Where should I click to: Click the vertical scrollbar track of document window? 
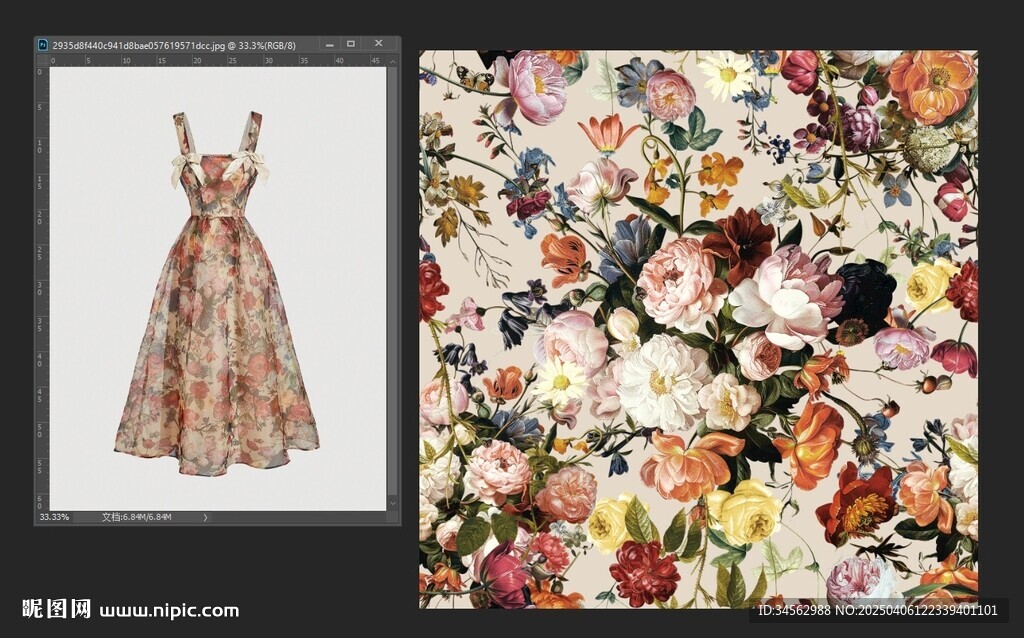(x=393, y=280)
